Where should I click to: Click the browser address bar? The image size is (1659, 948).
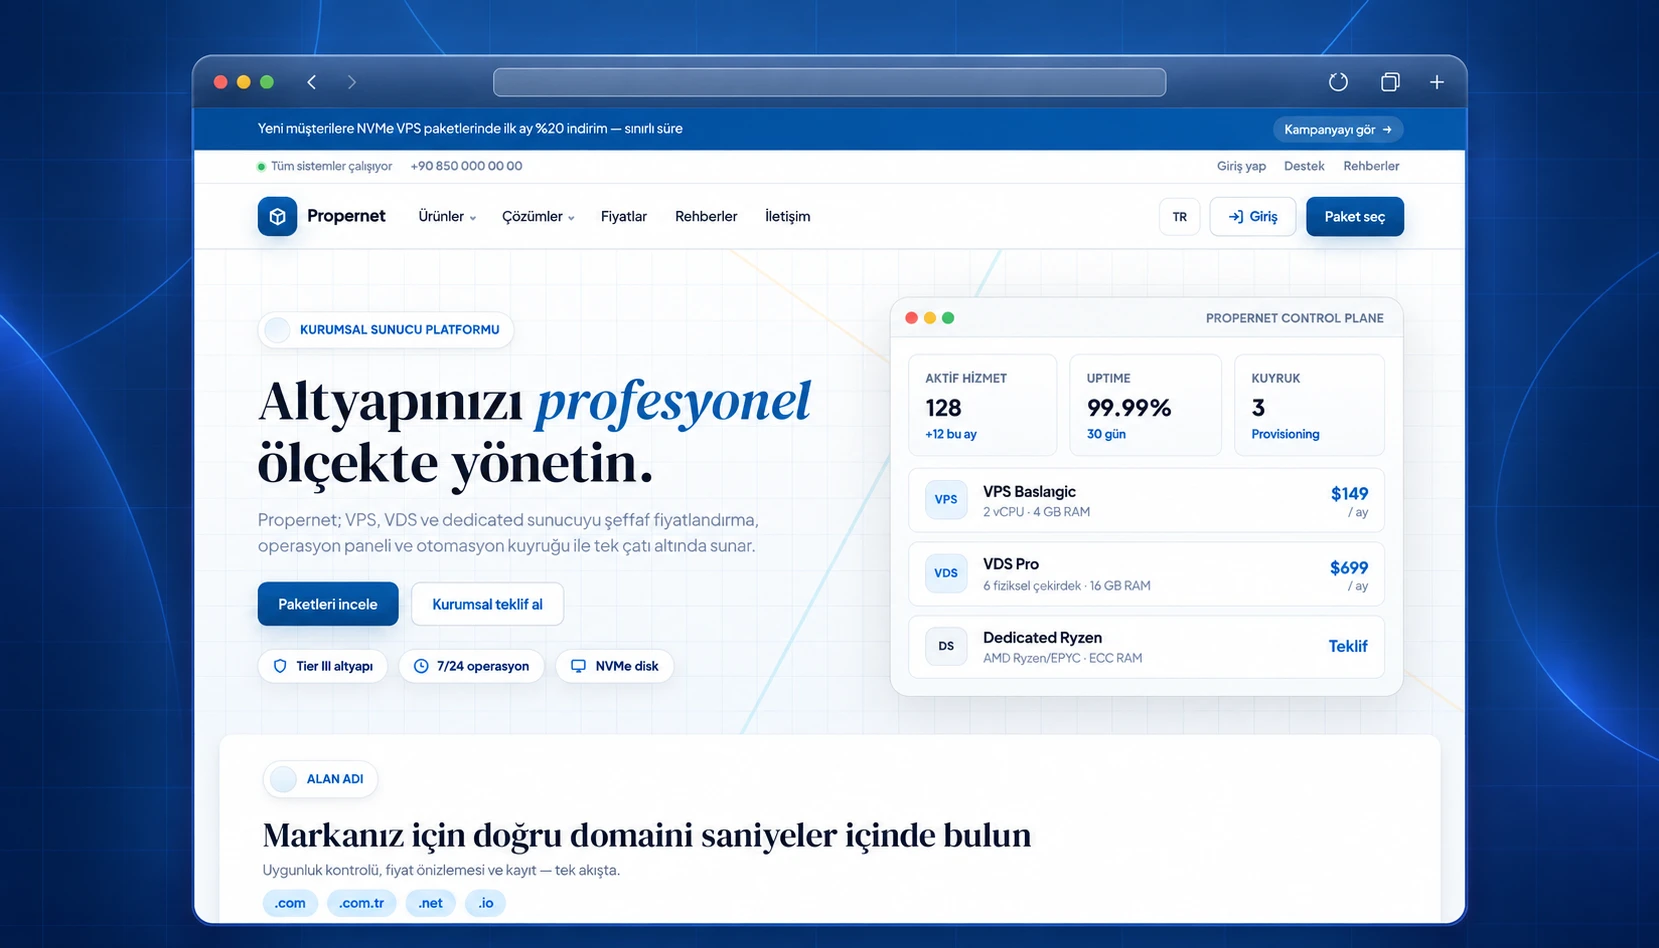click(829, 82)
